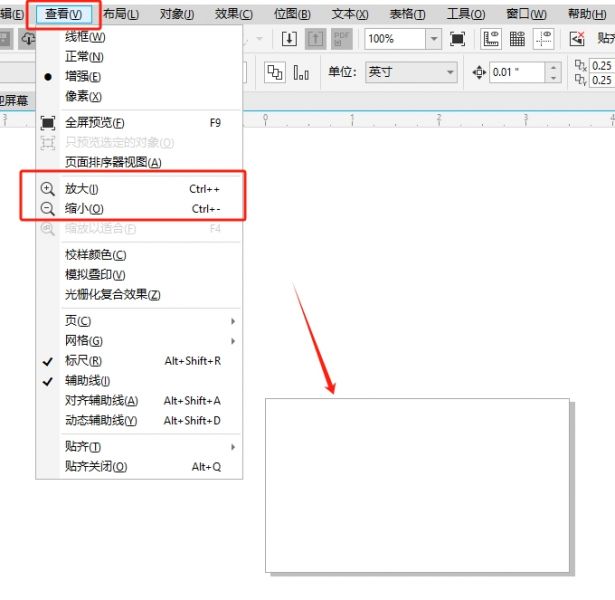Click the duplicate distance y 0.25 field
This screenshot has height=600, width=615.
point(602,80)
